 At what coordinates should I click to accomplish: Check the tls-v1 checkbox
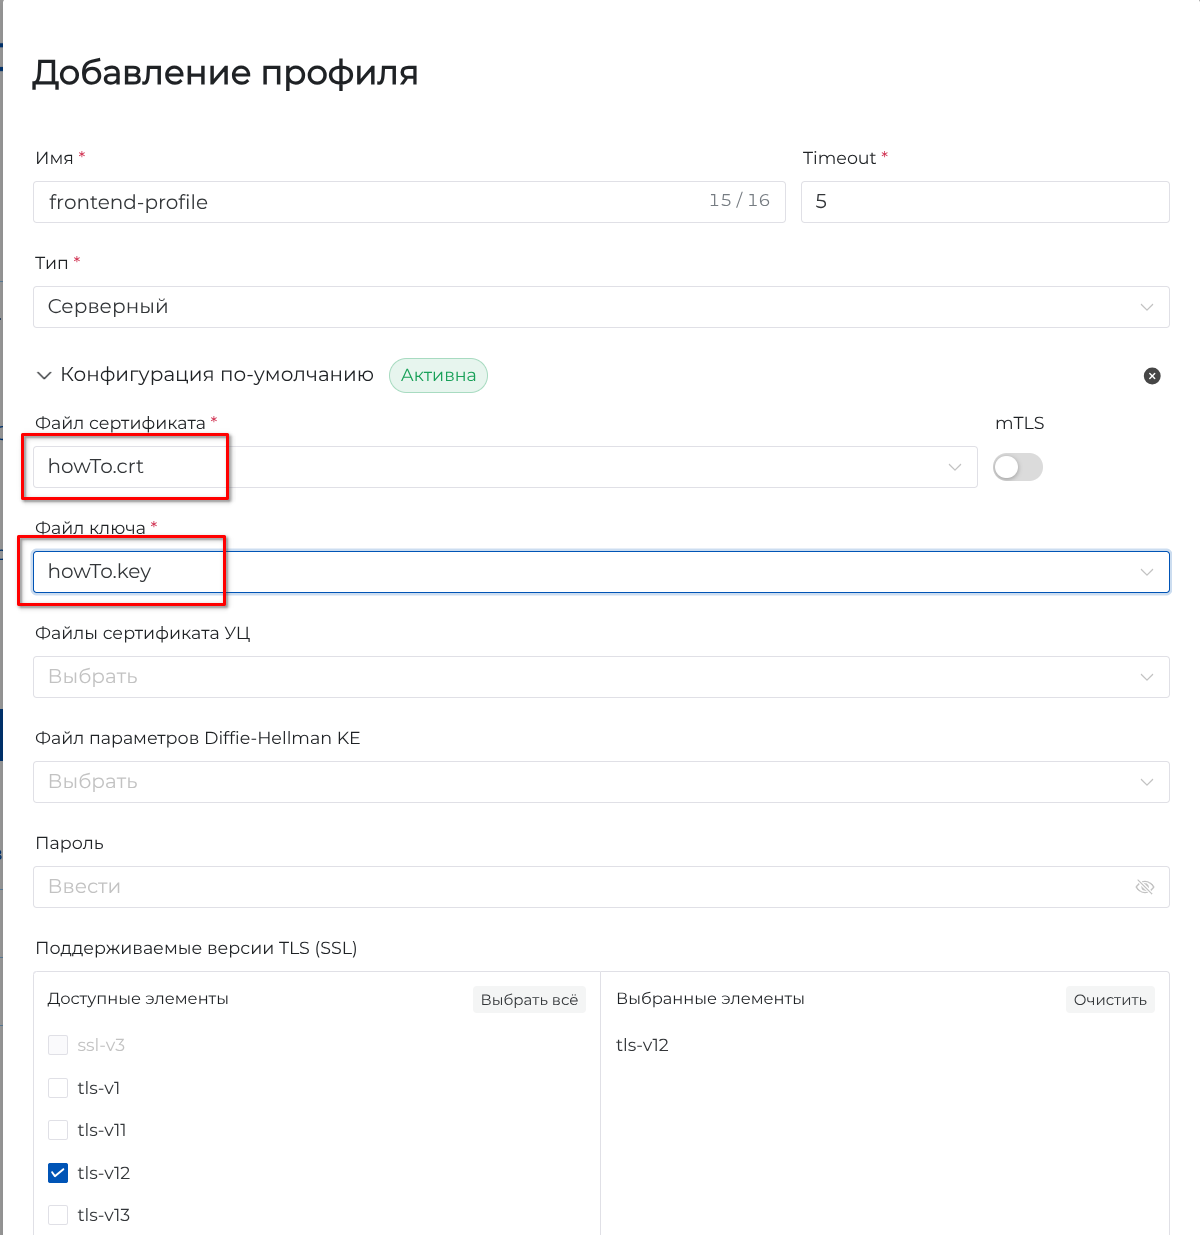click(x=58, y=1088)
